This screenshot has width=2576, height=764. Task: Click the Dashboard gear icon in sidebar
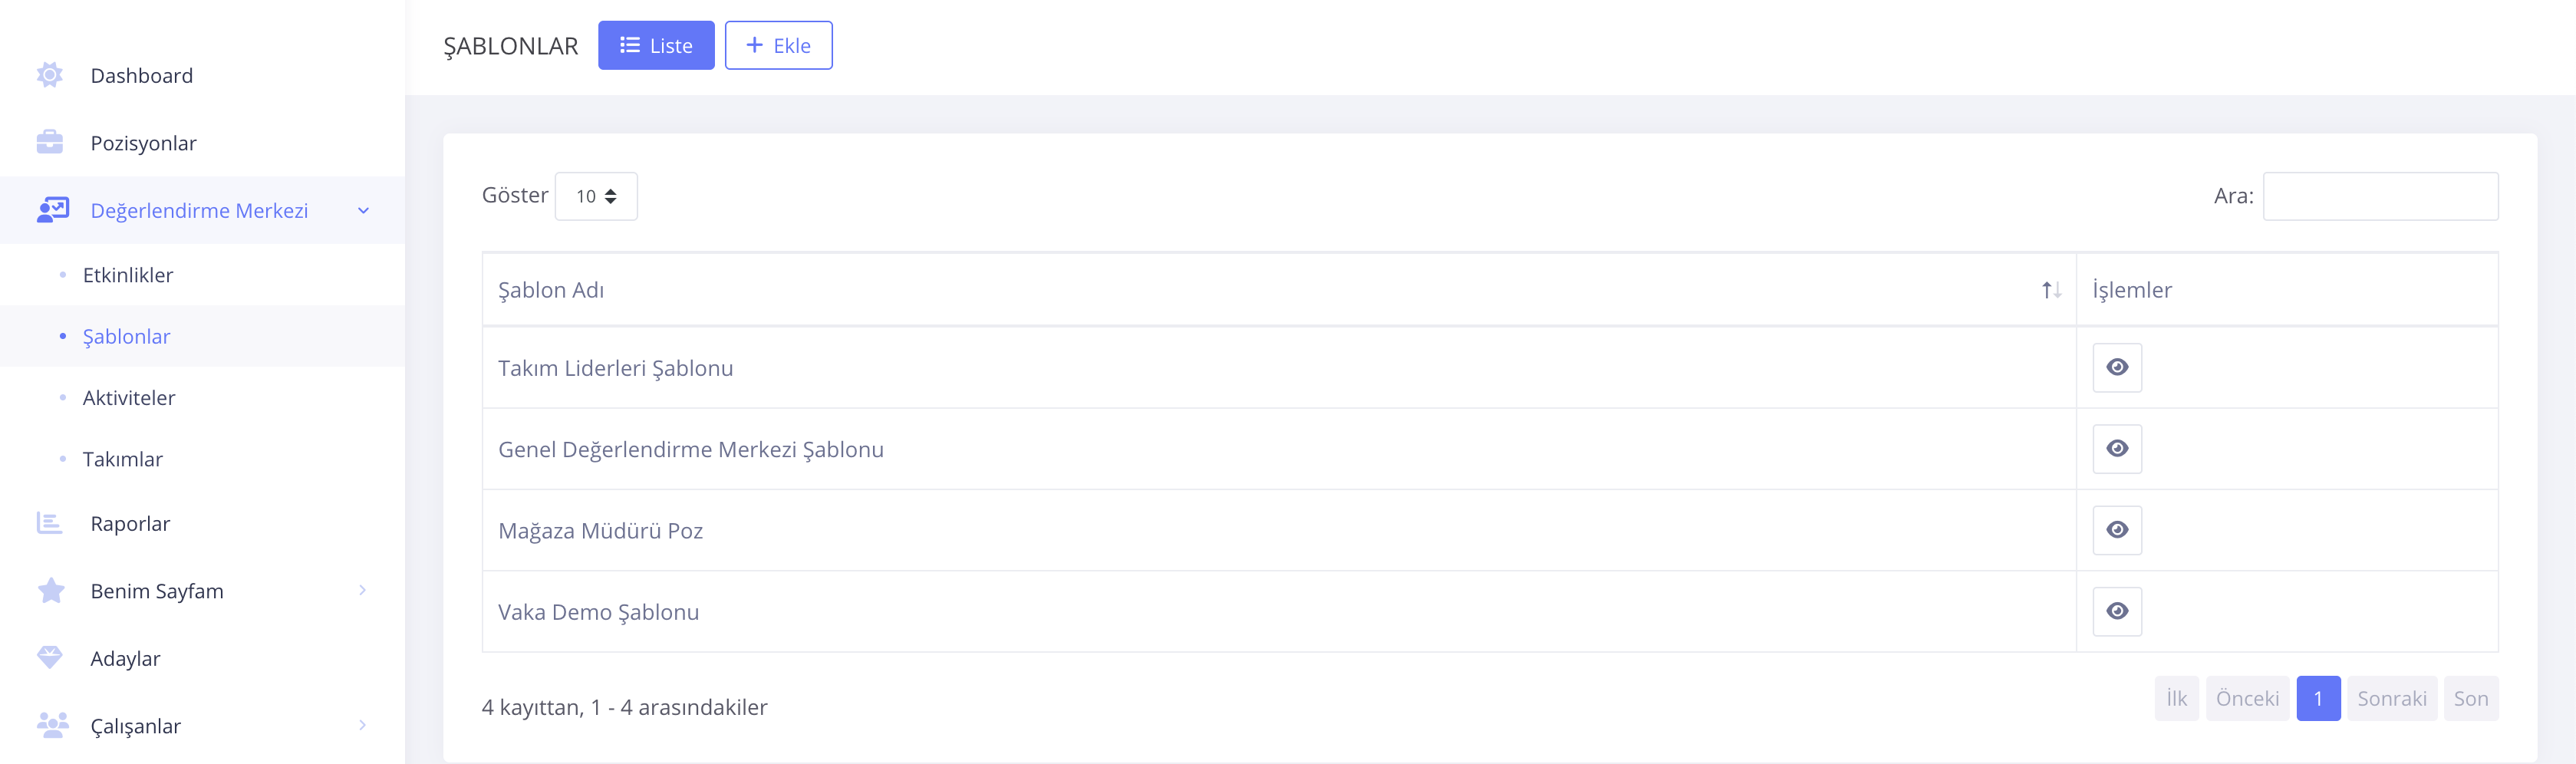coord(50,75)
